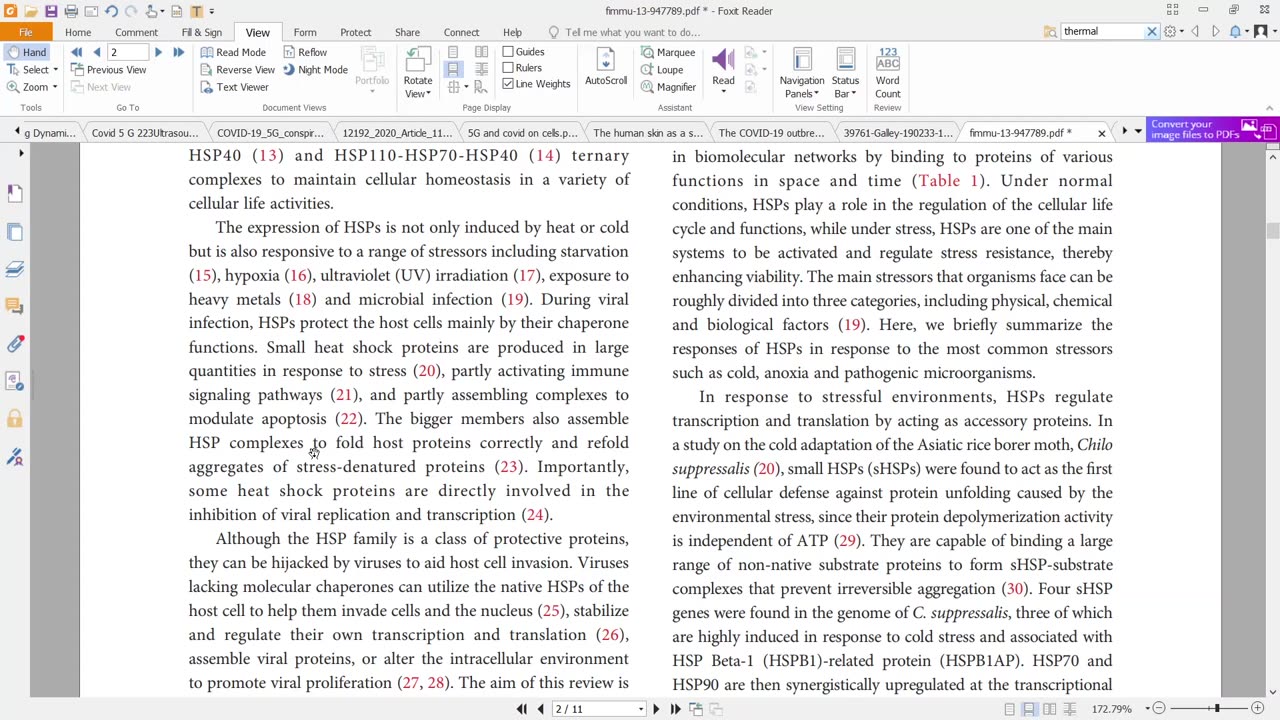Screen dimensions: 1280x720
Task: Open the layers panel in the sidebar
Action: [x=15, y=269]
